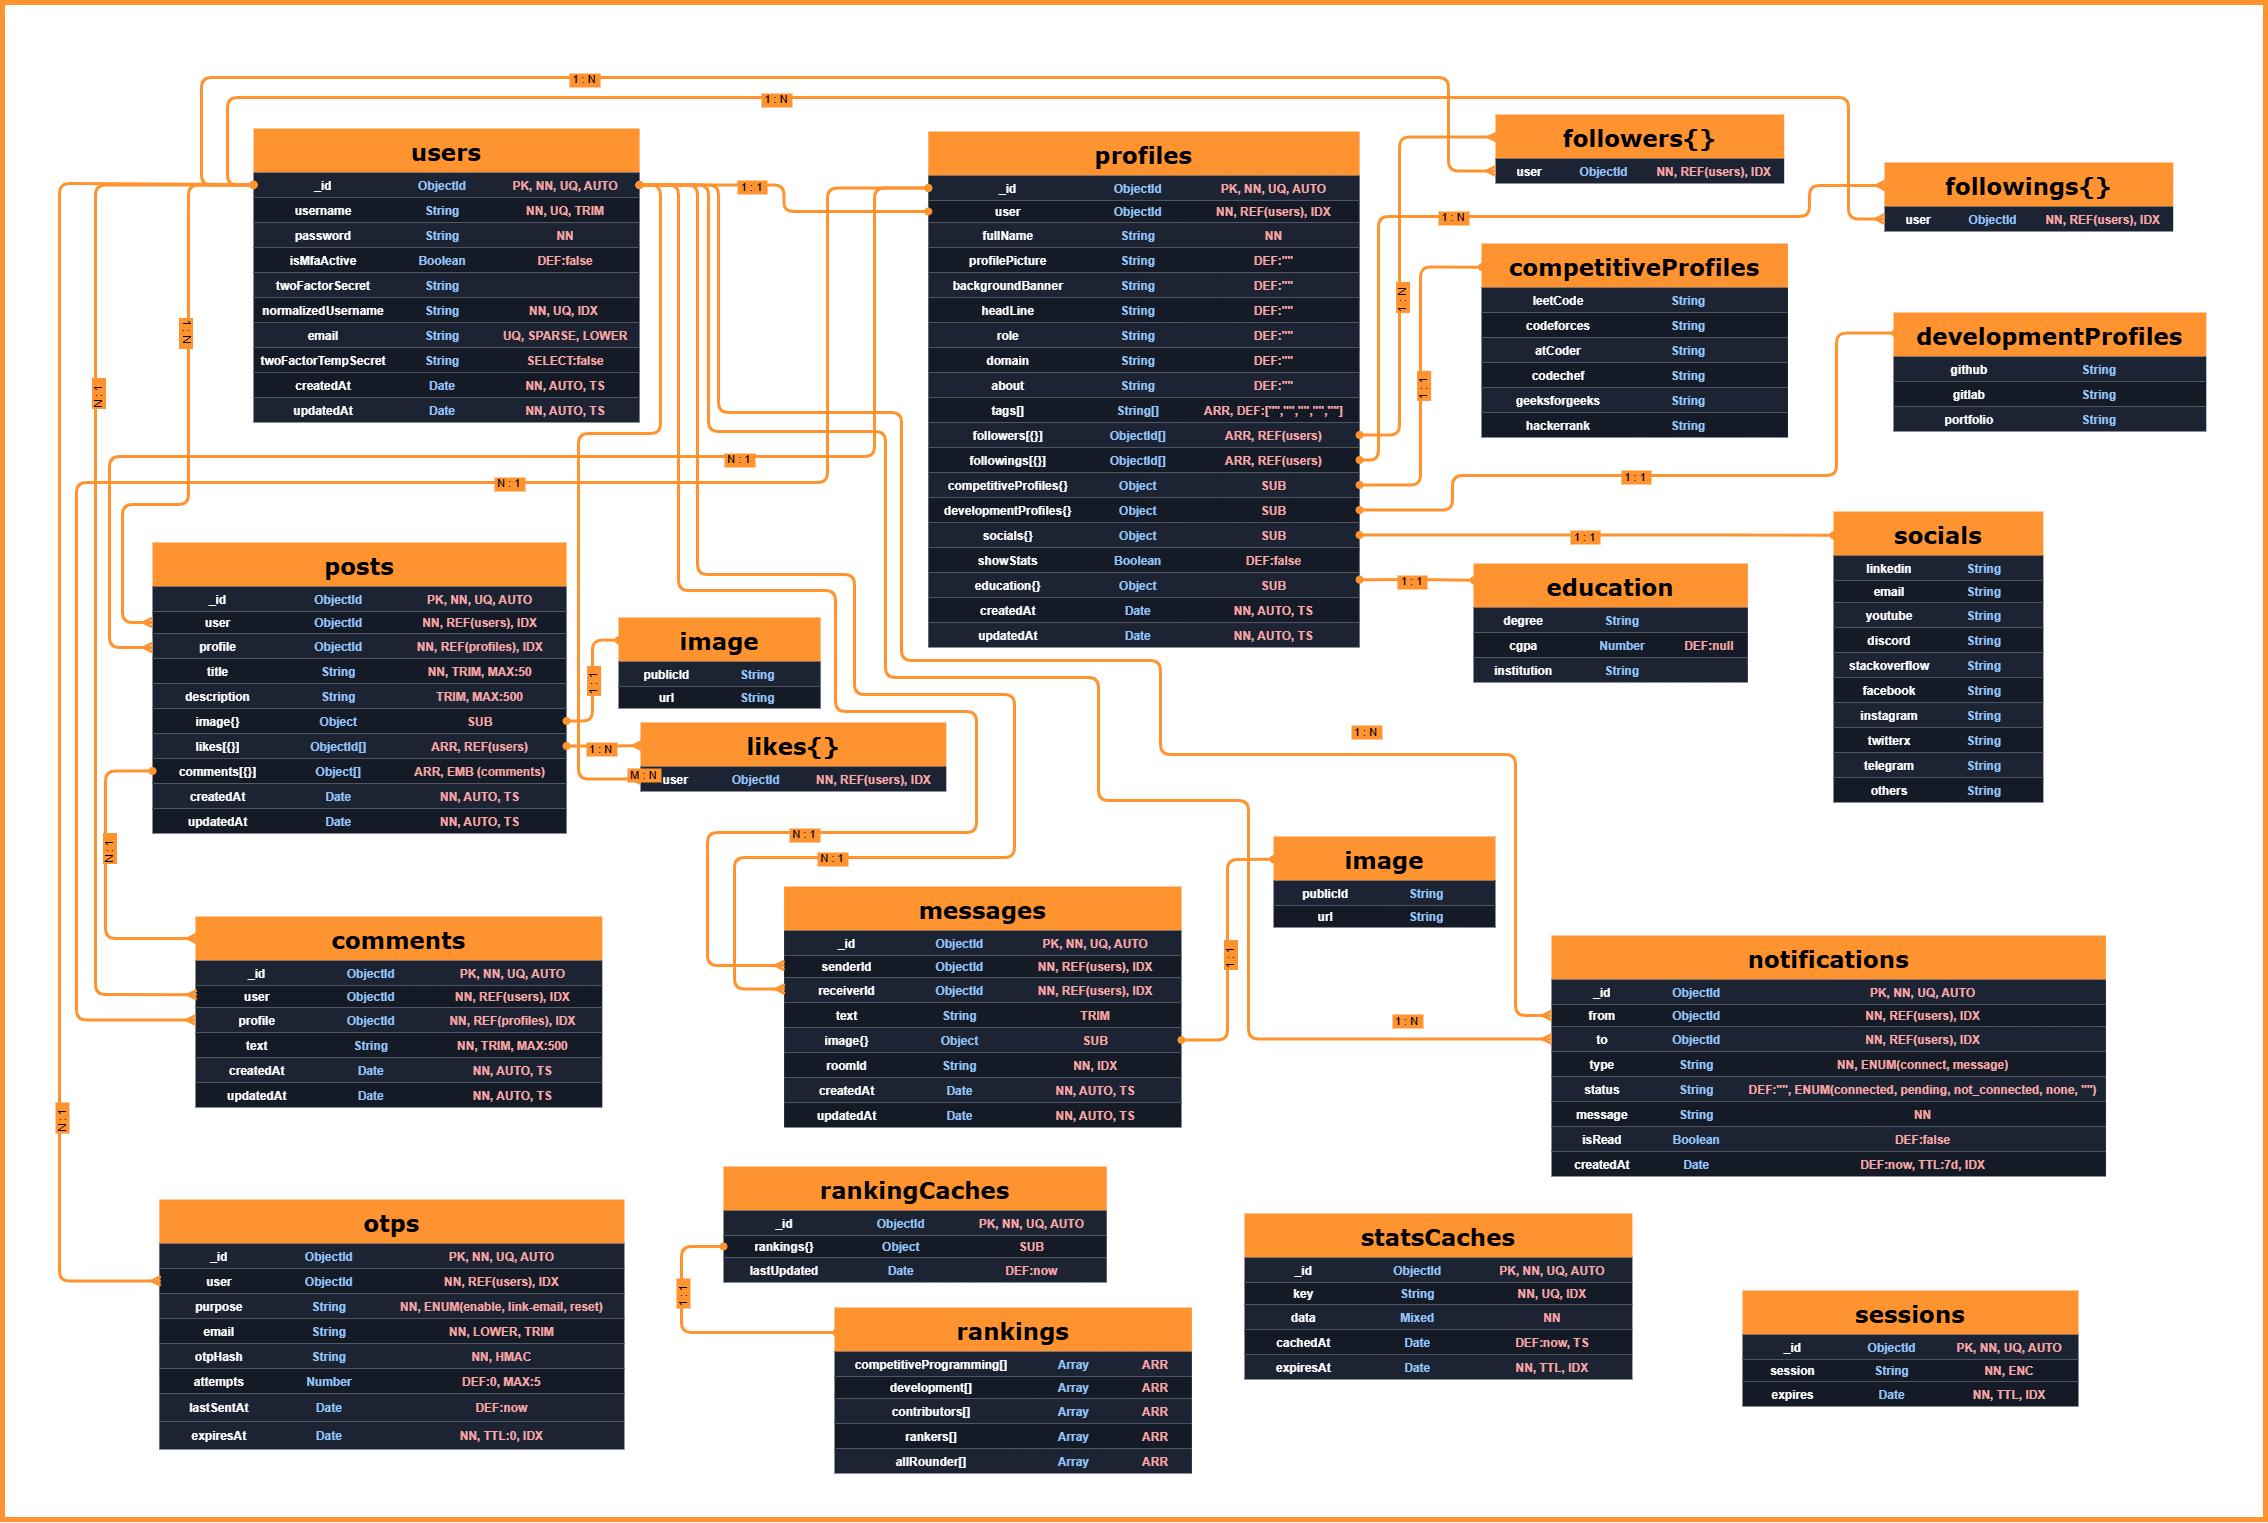Click the key field in statsCaches
Screen dimensions: 2268x1523
(x=1437, y=1293)
